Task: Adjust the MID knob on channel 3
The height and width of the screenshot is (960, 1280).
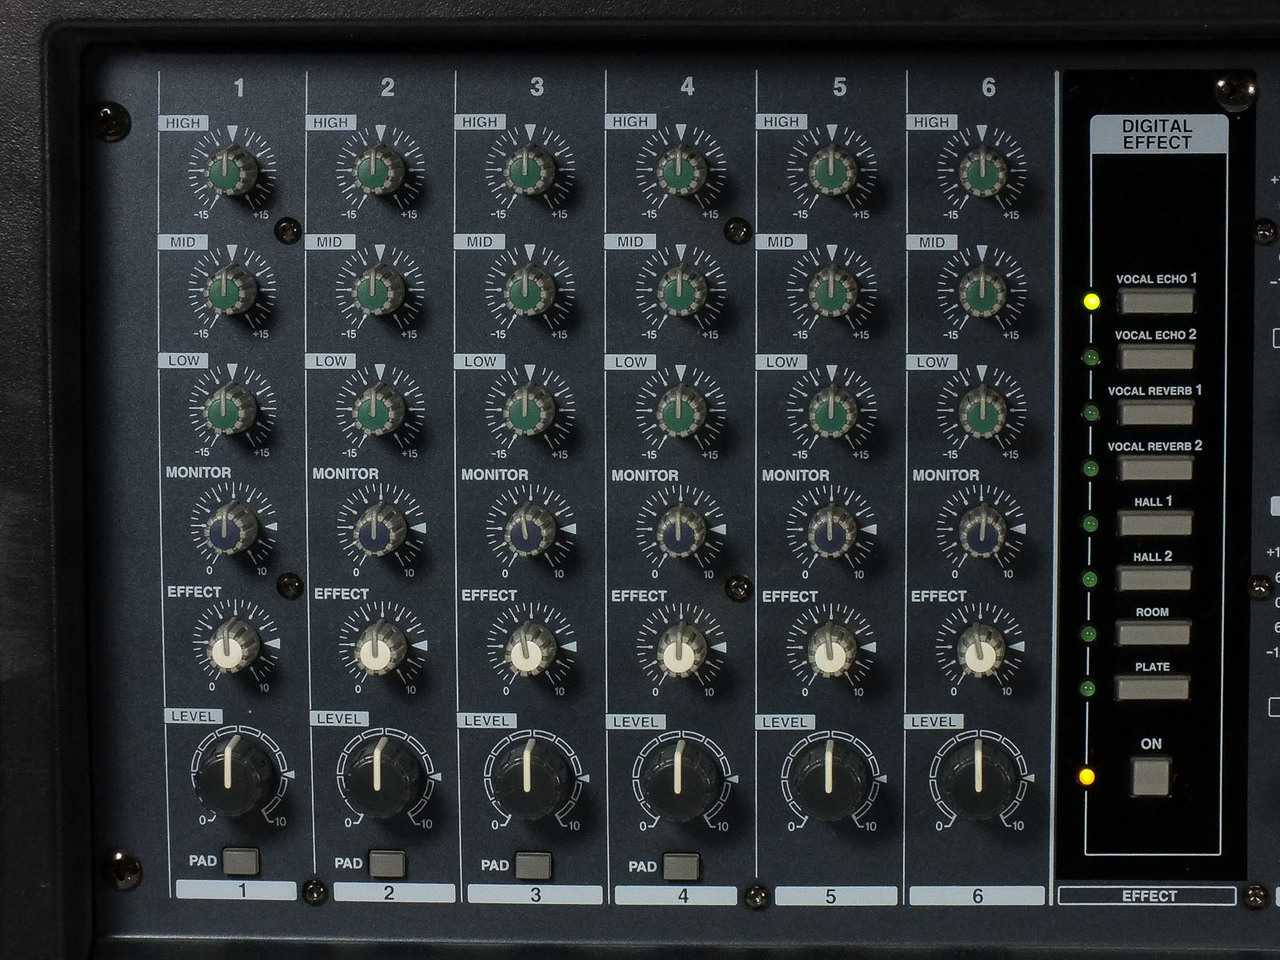Action: [x=528, y=292]
